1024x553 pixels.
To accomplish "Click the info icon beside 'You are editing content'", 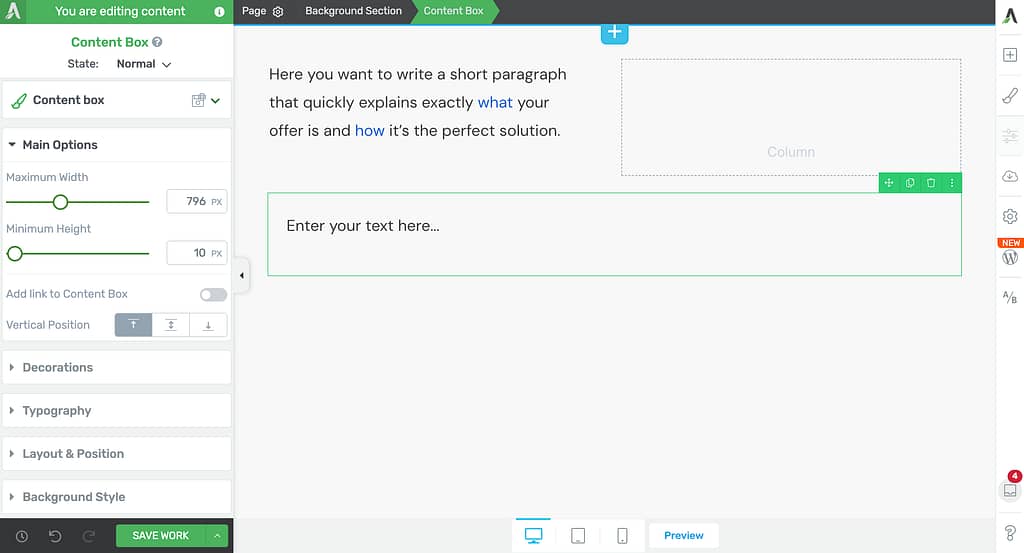I will [219, 12].
